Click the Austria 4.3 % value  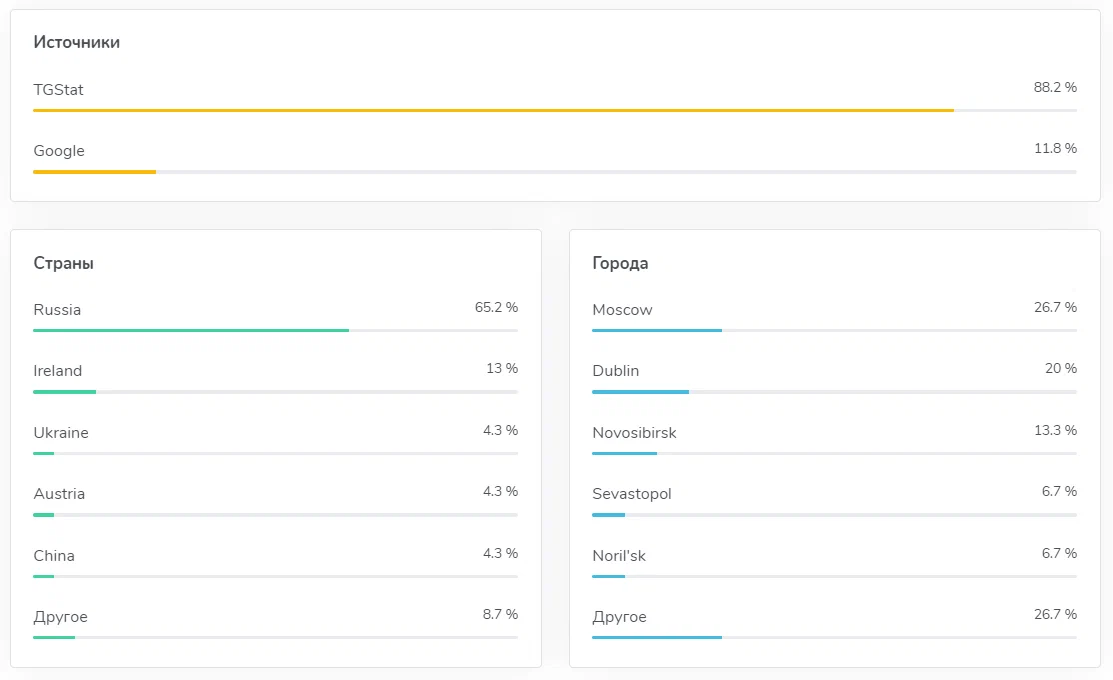point(500,491)
